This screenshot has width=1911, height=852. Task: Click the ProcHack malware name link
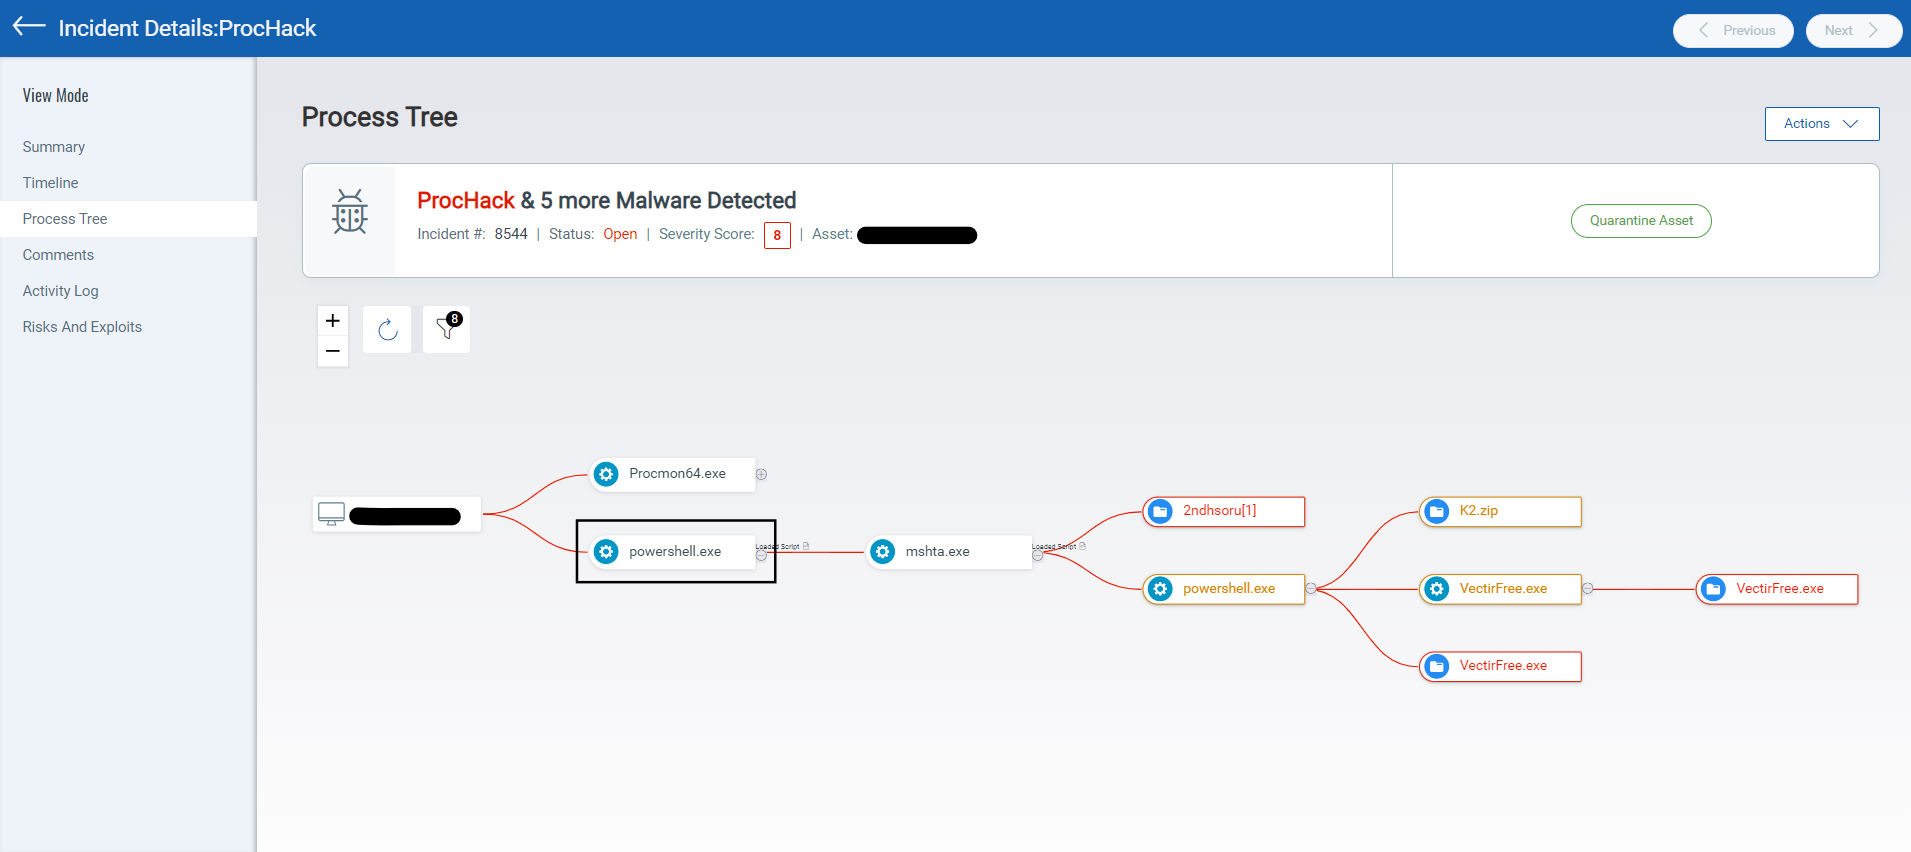pyautogui.click(x=466, y=201)
